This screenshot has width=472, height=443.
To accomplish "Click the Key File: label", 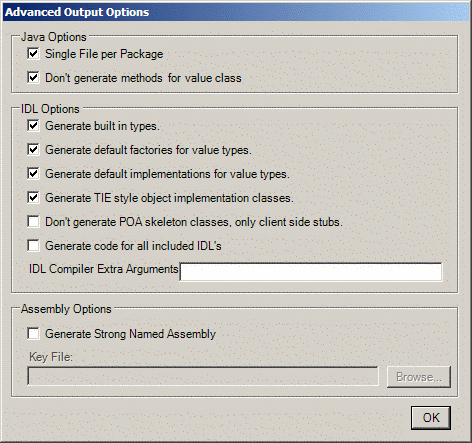I will [51, 357].
